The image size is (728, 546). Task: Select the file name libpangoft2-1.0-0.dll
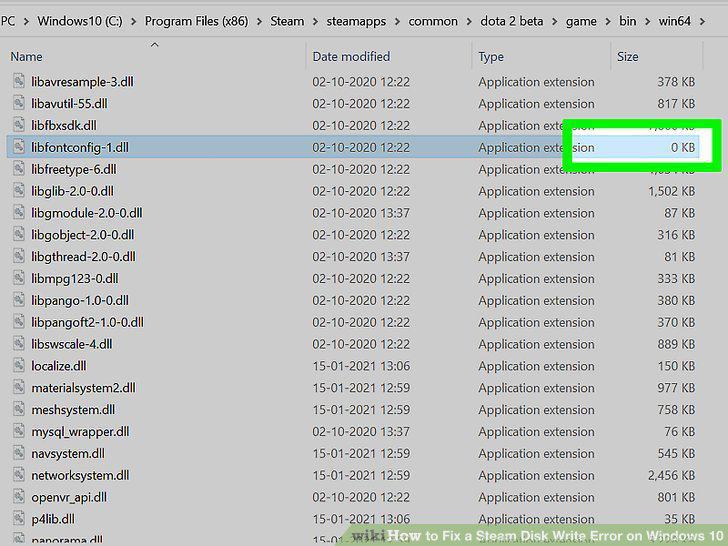[87, 322]
